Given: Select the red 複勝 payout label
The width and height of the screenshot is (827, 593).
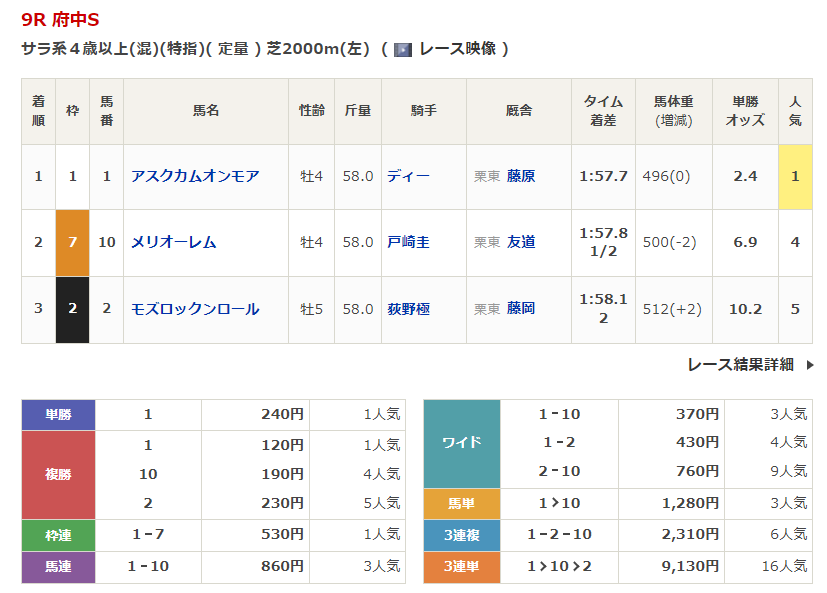Looking at the screenshot, I should tap(58, 474).
